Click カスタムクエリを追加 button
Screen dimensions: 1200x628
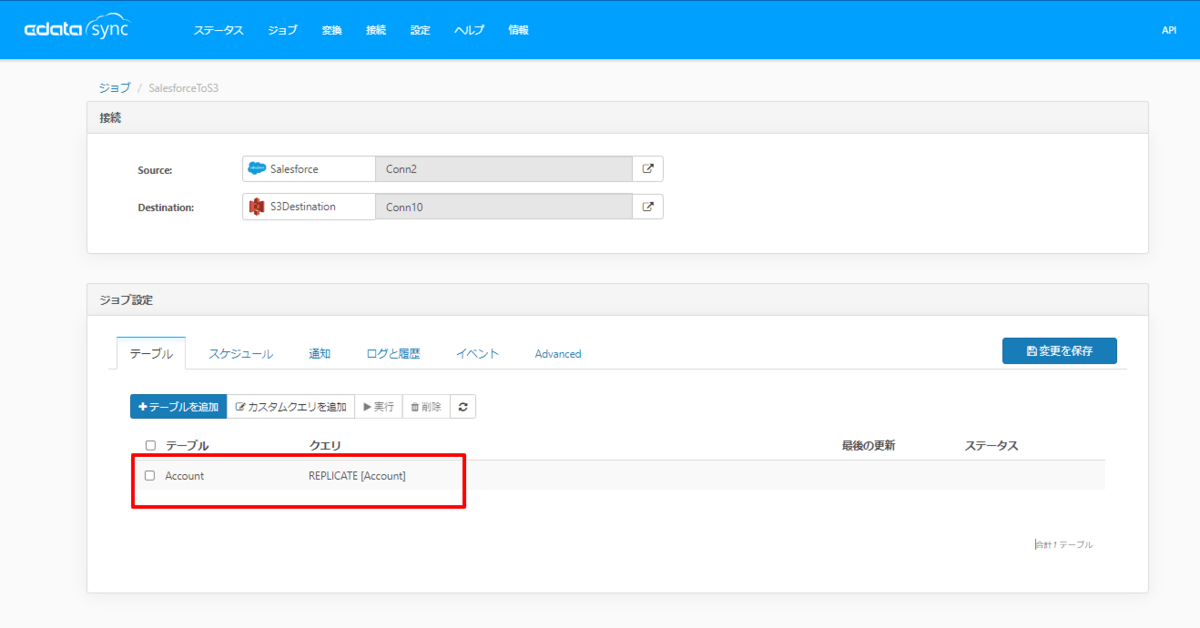pos(291,407)
